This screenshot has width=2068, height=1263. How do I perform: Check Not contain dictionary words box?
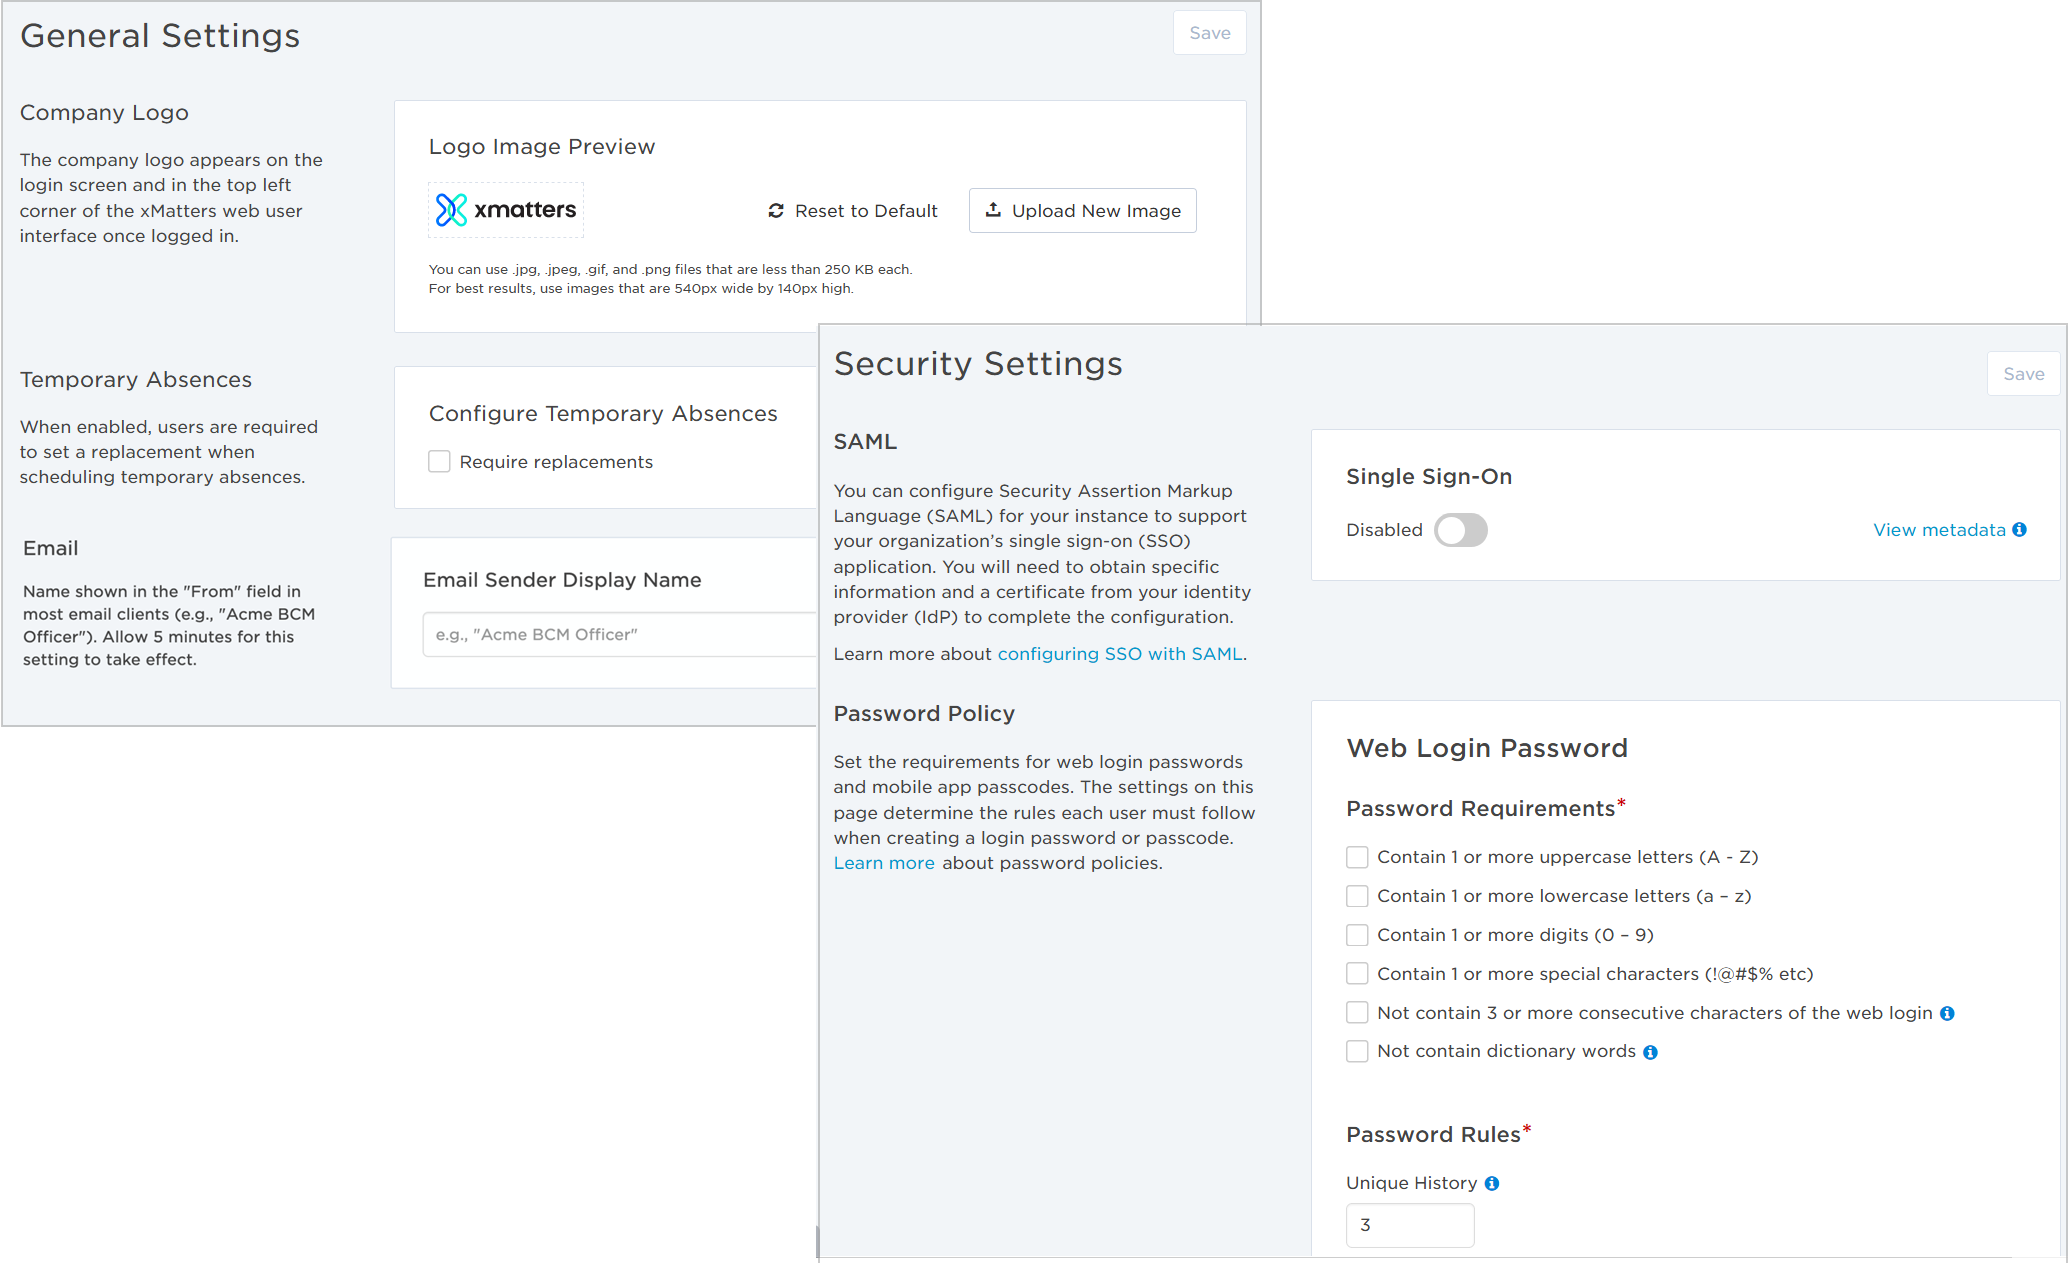coord(1357,1051)
